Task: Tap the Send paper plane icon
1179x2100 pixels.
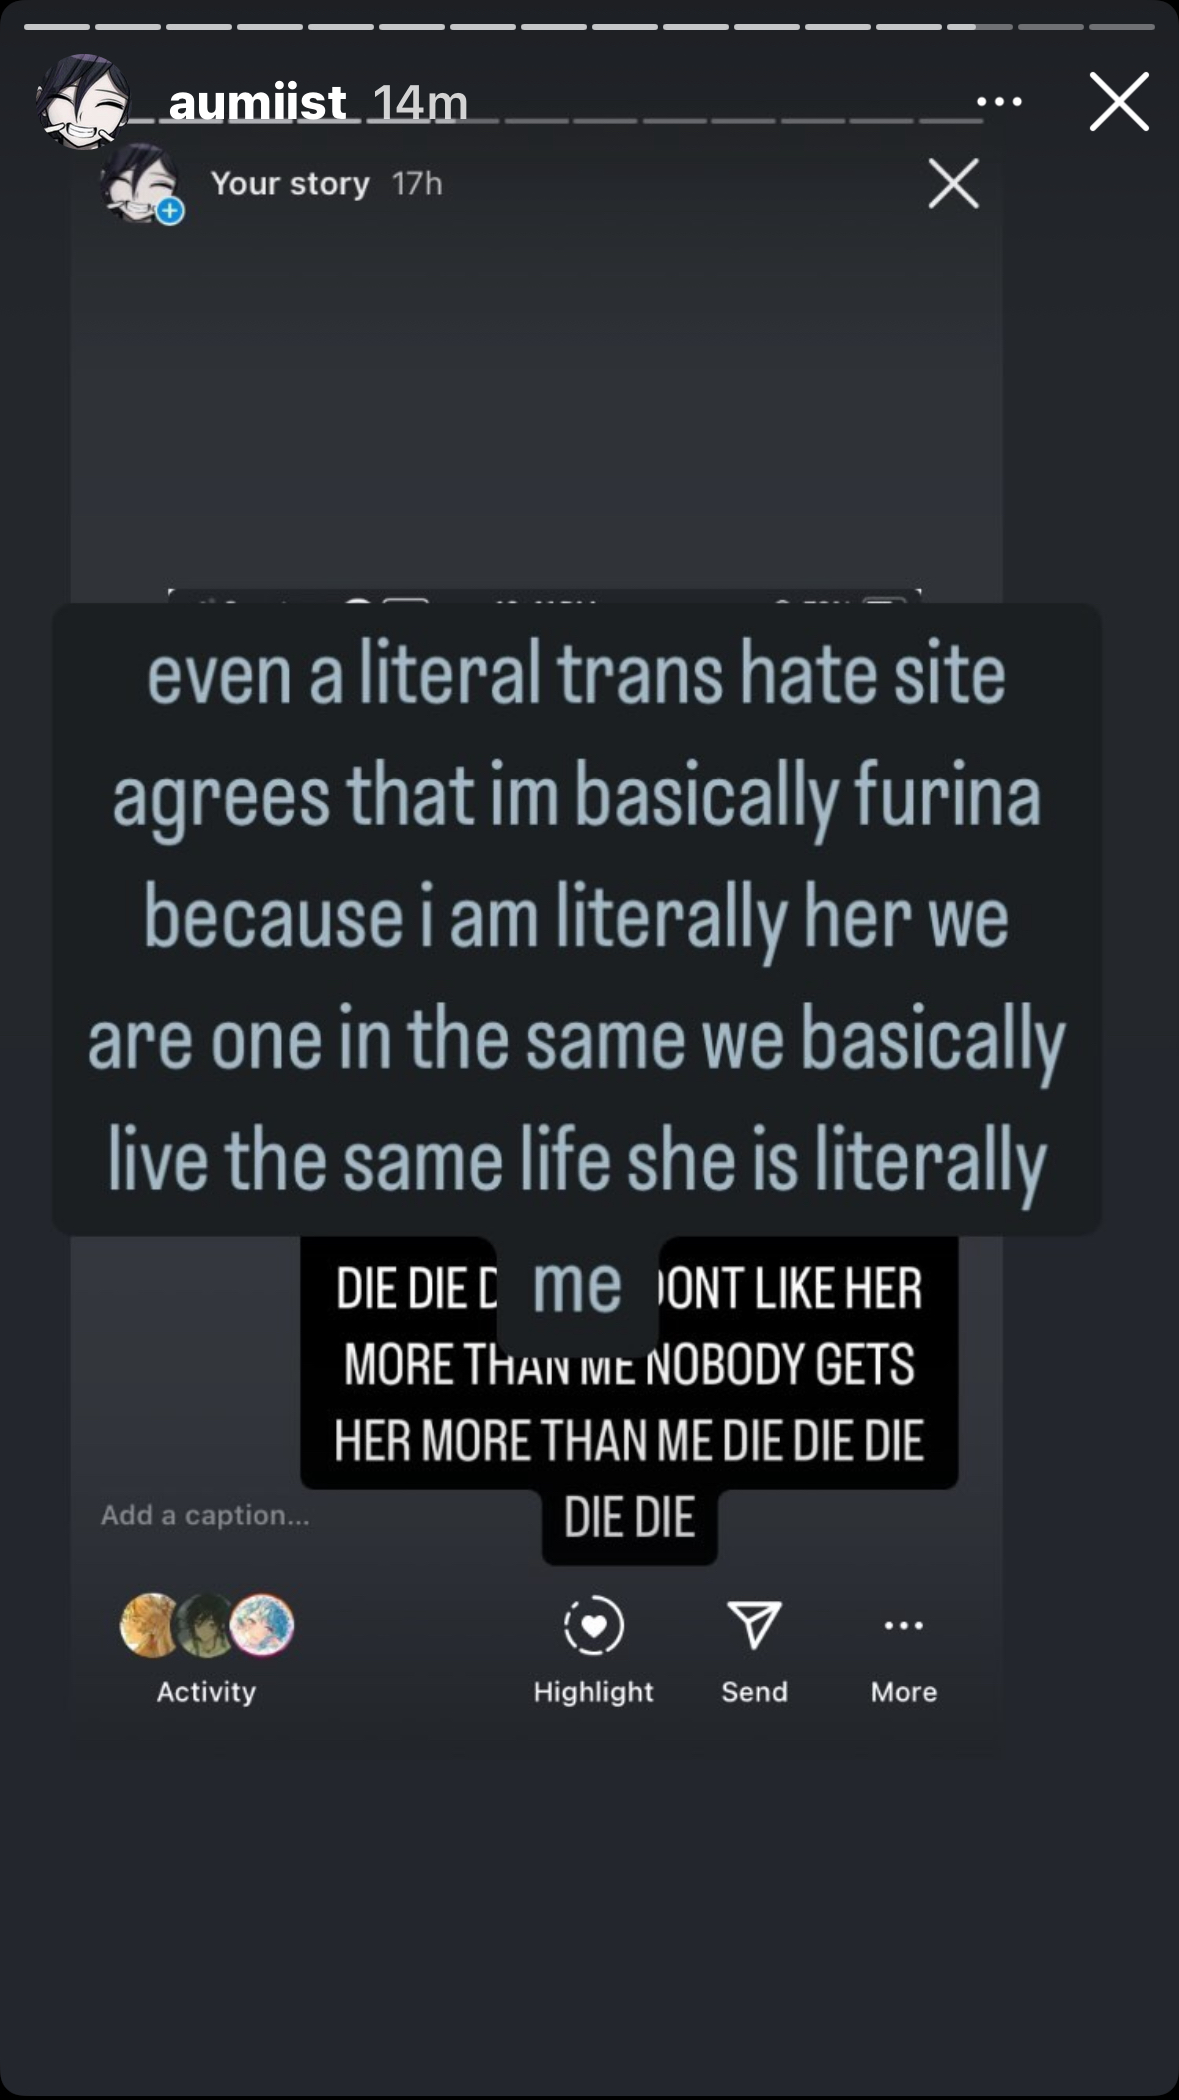Action: (x=754, y=1624)
